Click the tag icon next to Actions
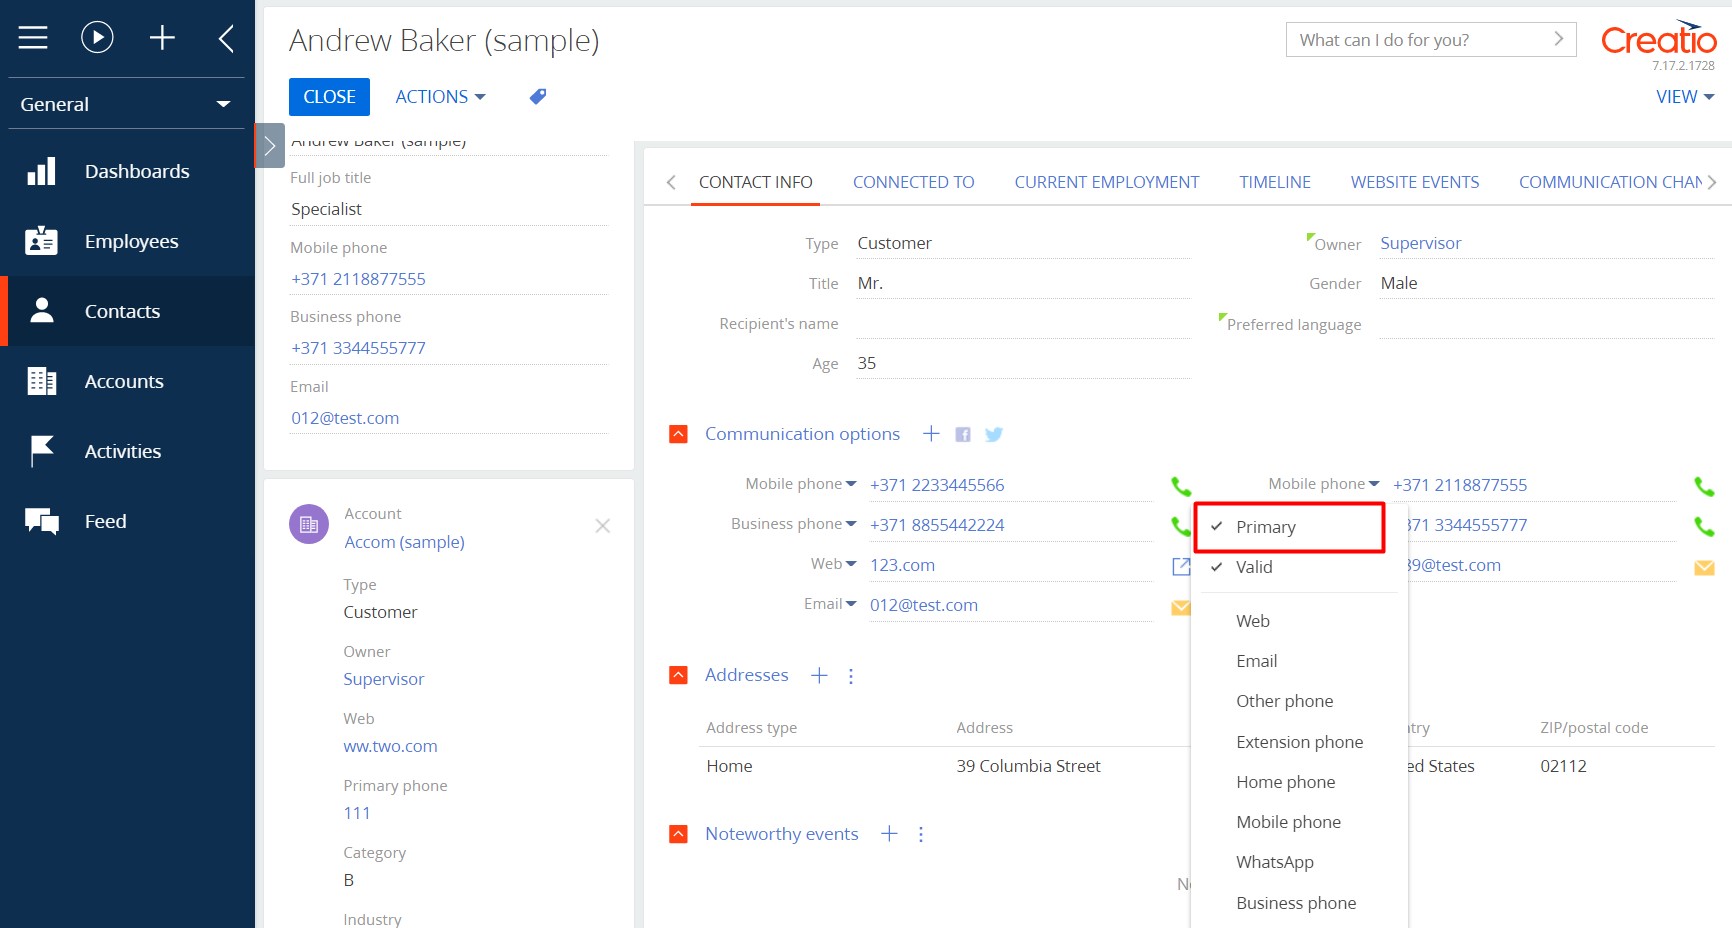1732x928 pixels. pos(537,97)
